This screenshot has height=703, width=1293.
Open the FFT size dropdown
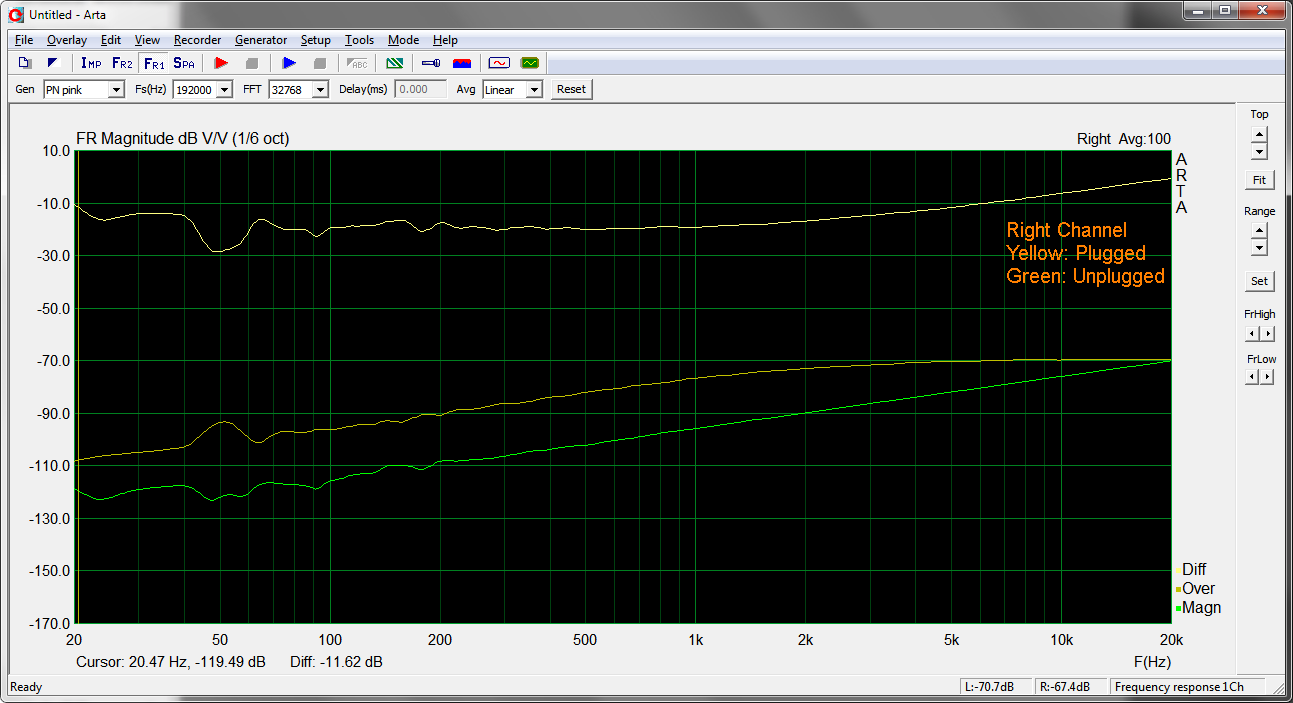pyautogui.click(x=320, y=90)
